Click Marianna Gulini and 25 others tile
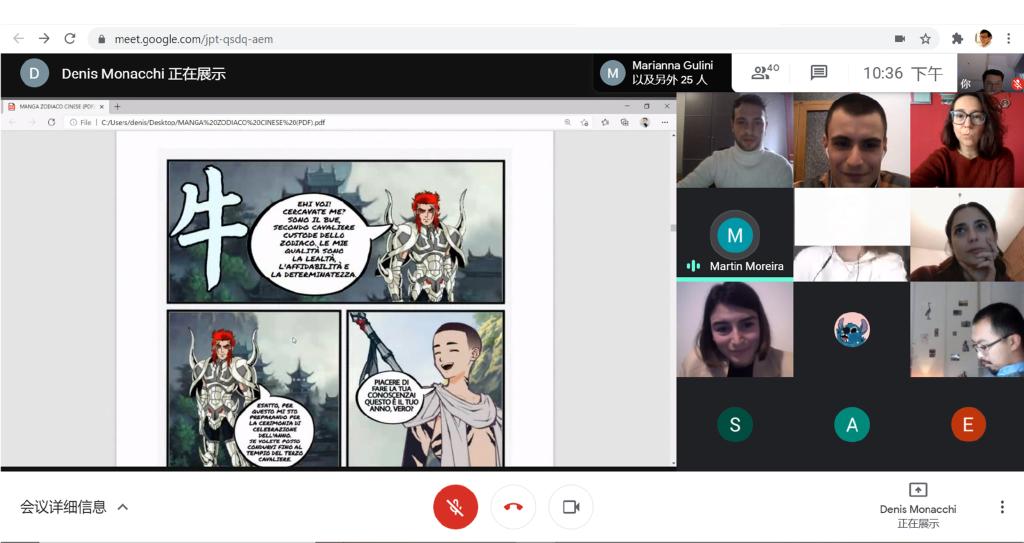 coord(662,73)
